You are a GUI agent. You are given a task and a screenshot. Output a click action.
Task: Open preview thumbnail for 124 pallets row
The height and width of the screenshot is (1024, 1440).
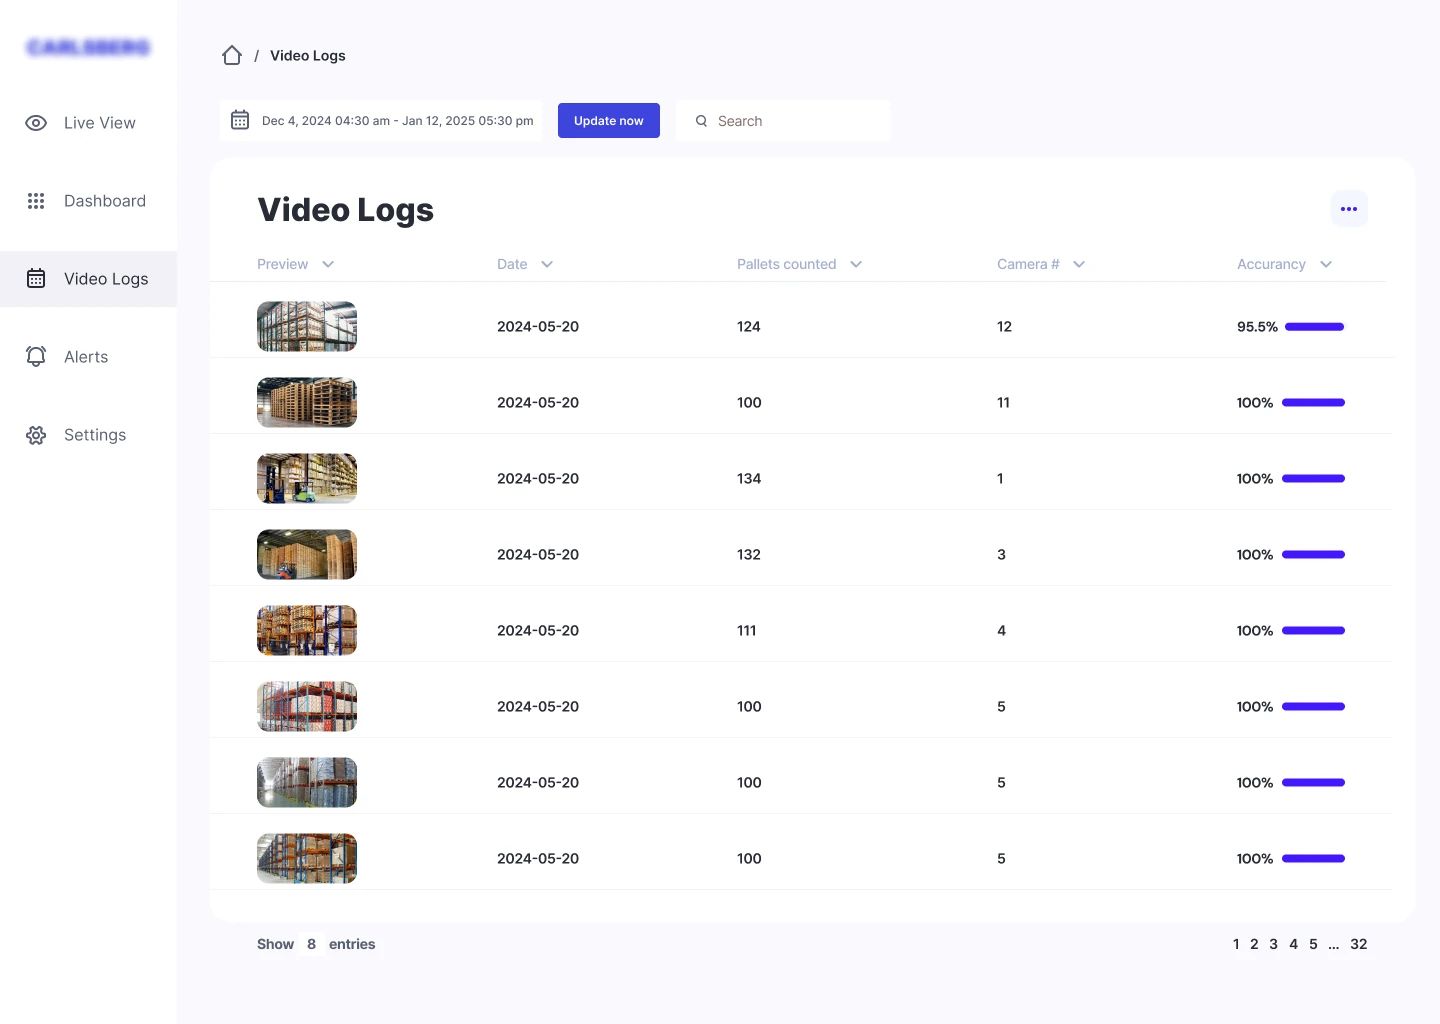(x=307, y=327)
